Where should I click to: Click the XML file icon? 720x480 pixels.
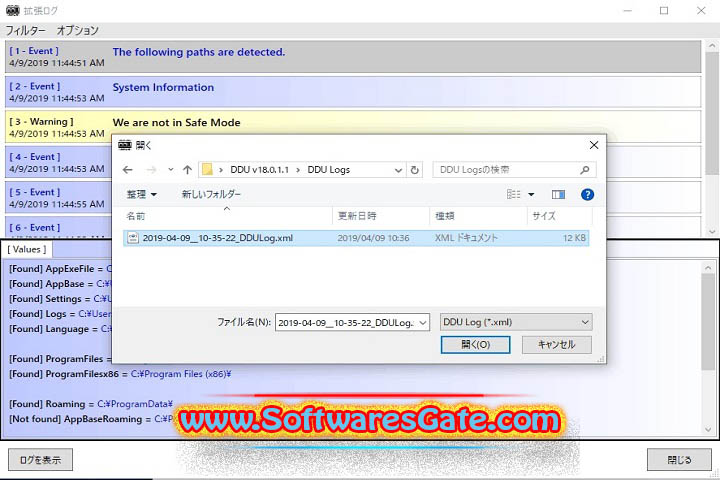click(x=133, y=238)
